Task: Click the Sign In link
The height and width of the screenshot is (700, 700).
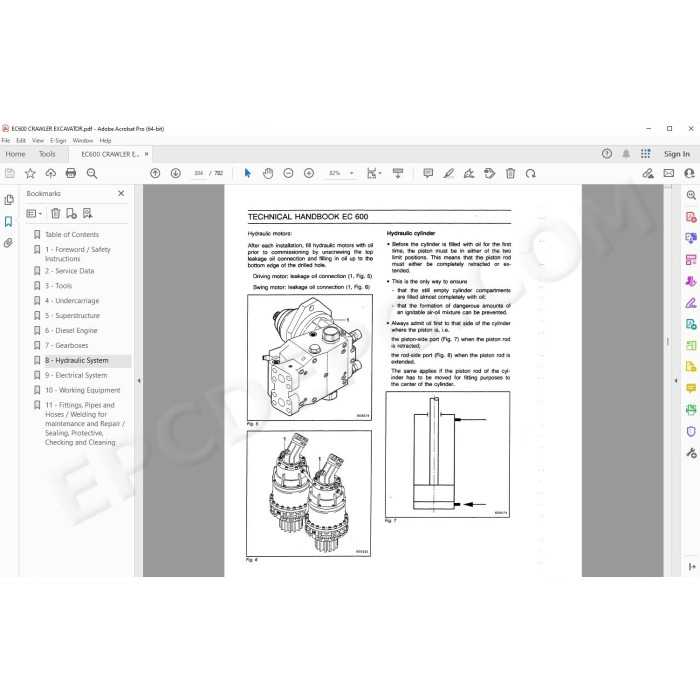Action: point(677,154)
